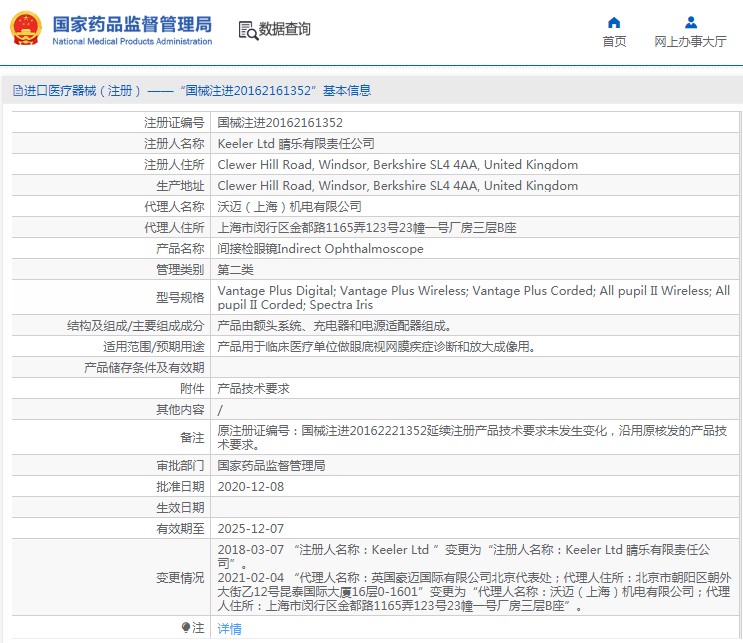Viewport: 743px width, 643px height.
Task: Open the 详情 link
Action: pos(229,629)
